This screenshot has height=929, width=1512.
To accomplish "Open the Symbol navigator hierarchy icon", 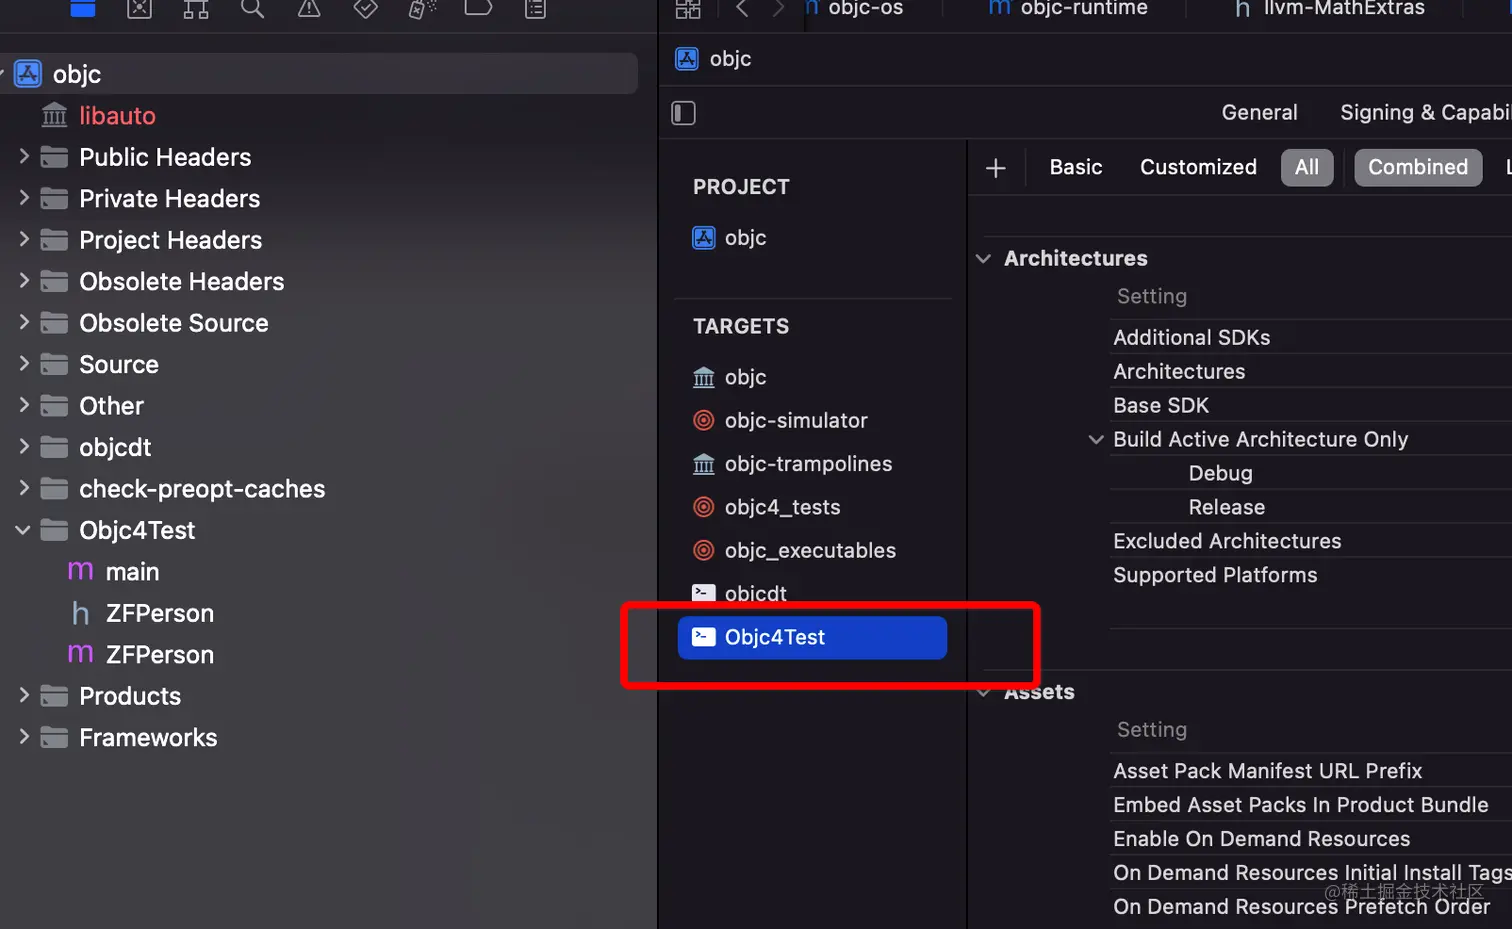I will [x=196, y=9].
